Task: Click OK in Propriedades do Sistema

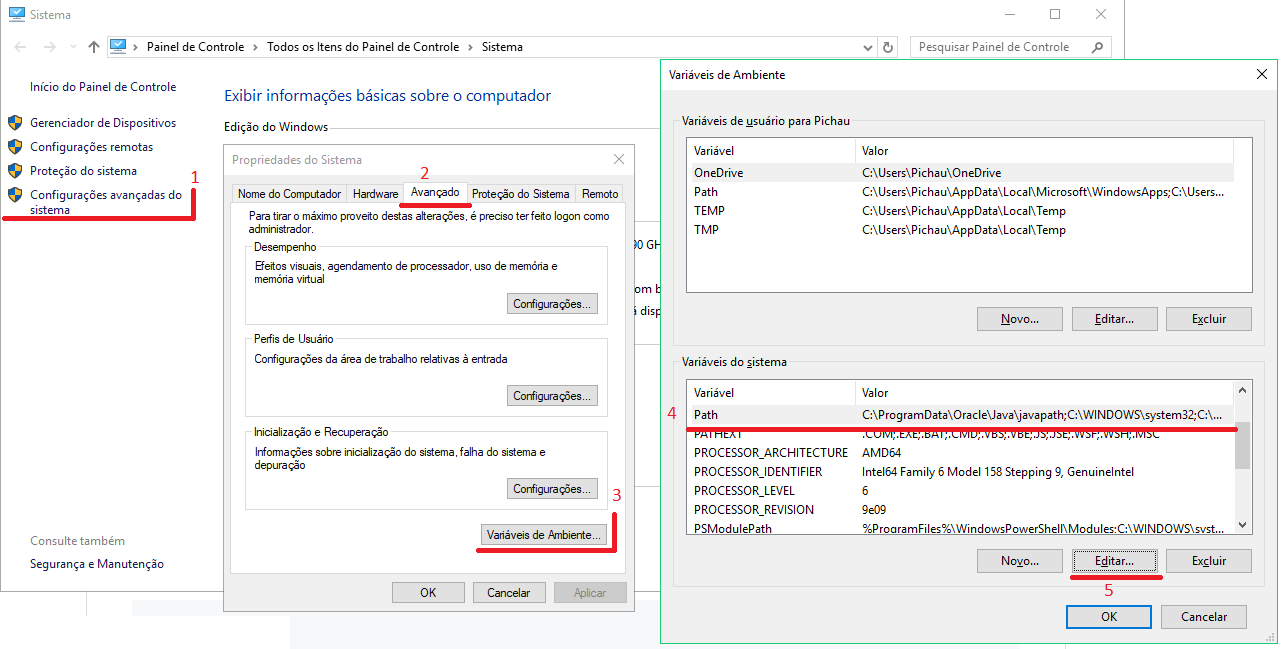Action: click(x=428, y=592)
